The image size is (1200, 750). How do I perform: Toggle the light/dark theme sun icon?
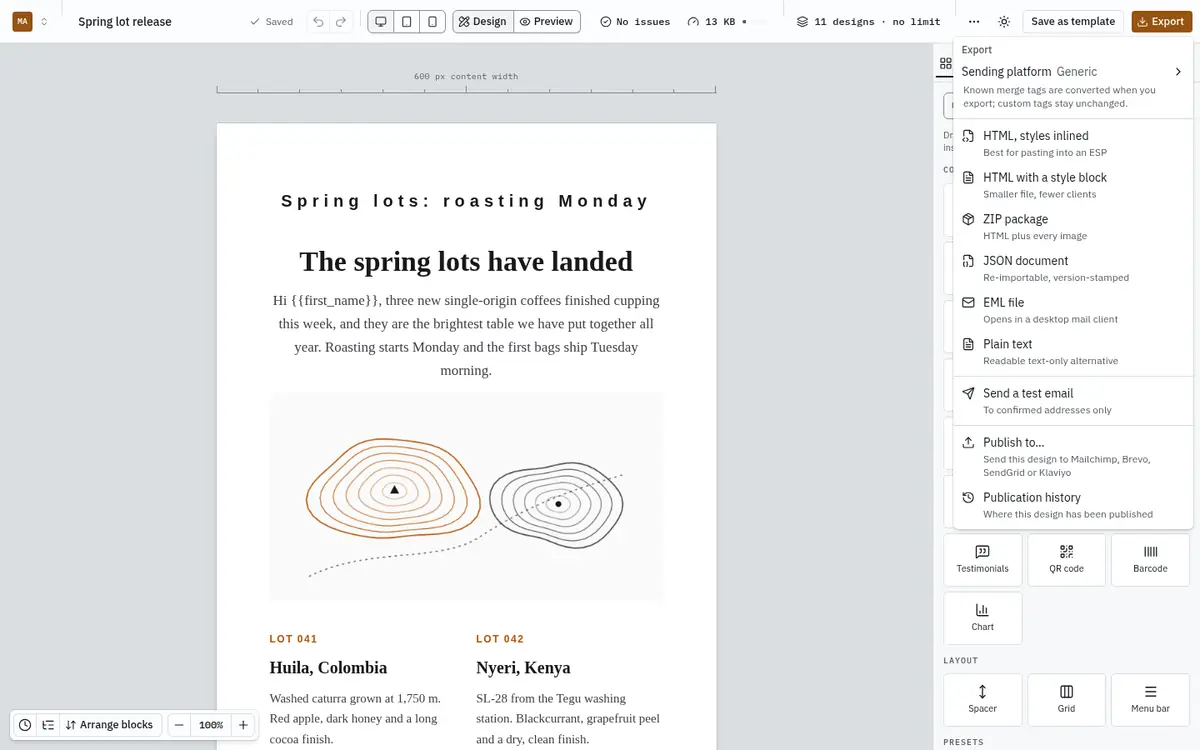click(1004, 21)
